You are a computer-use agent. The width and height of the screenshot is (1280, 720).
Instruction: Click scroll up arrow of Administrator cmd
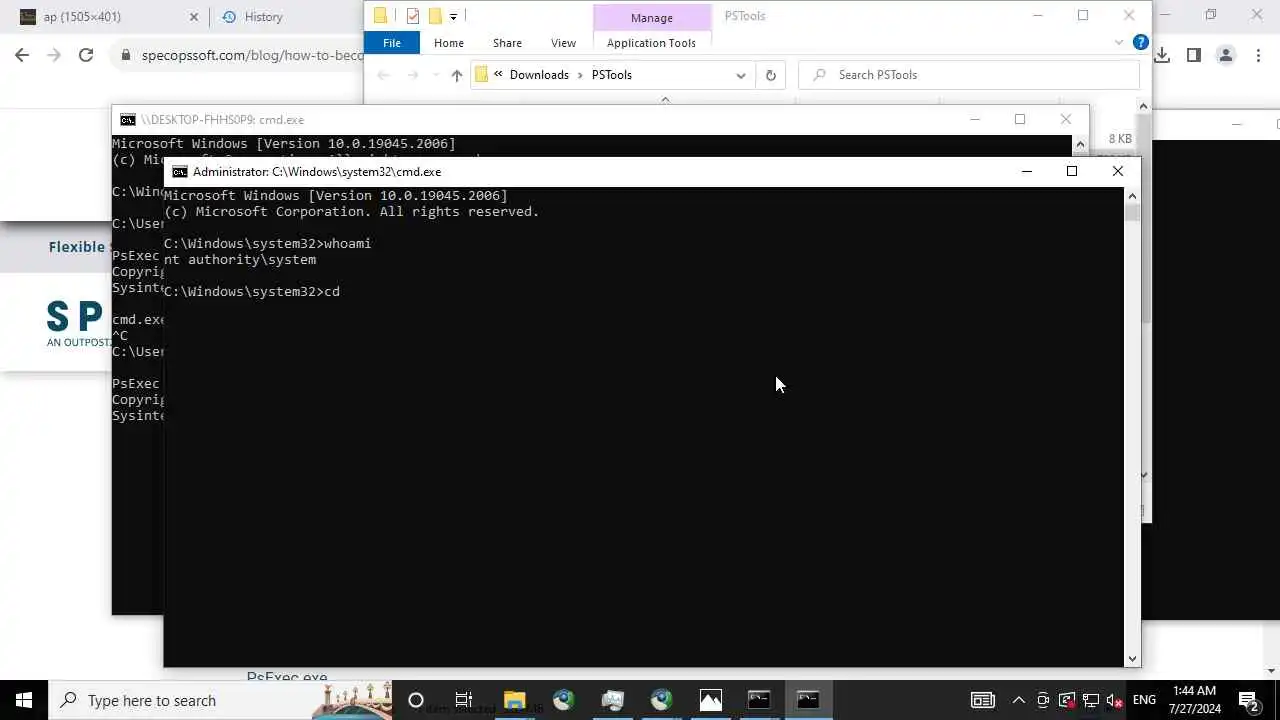click(1132, 196)
